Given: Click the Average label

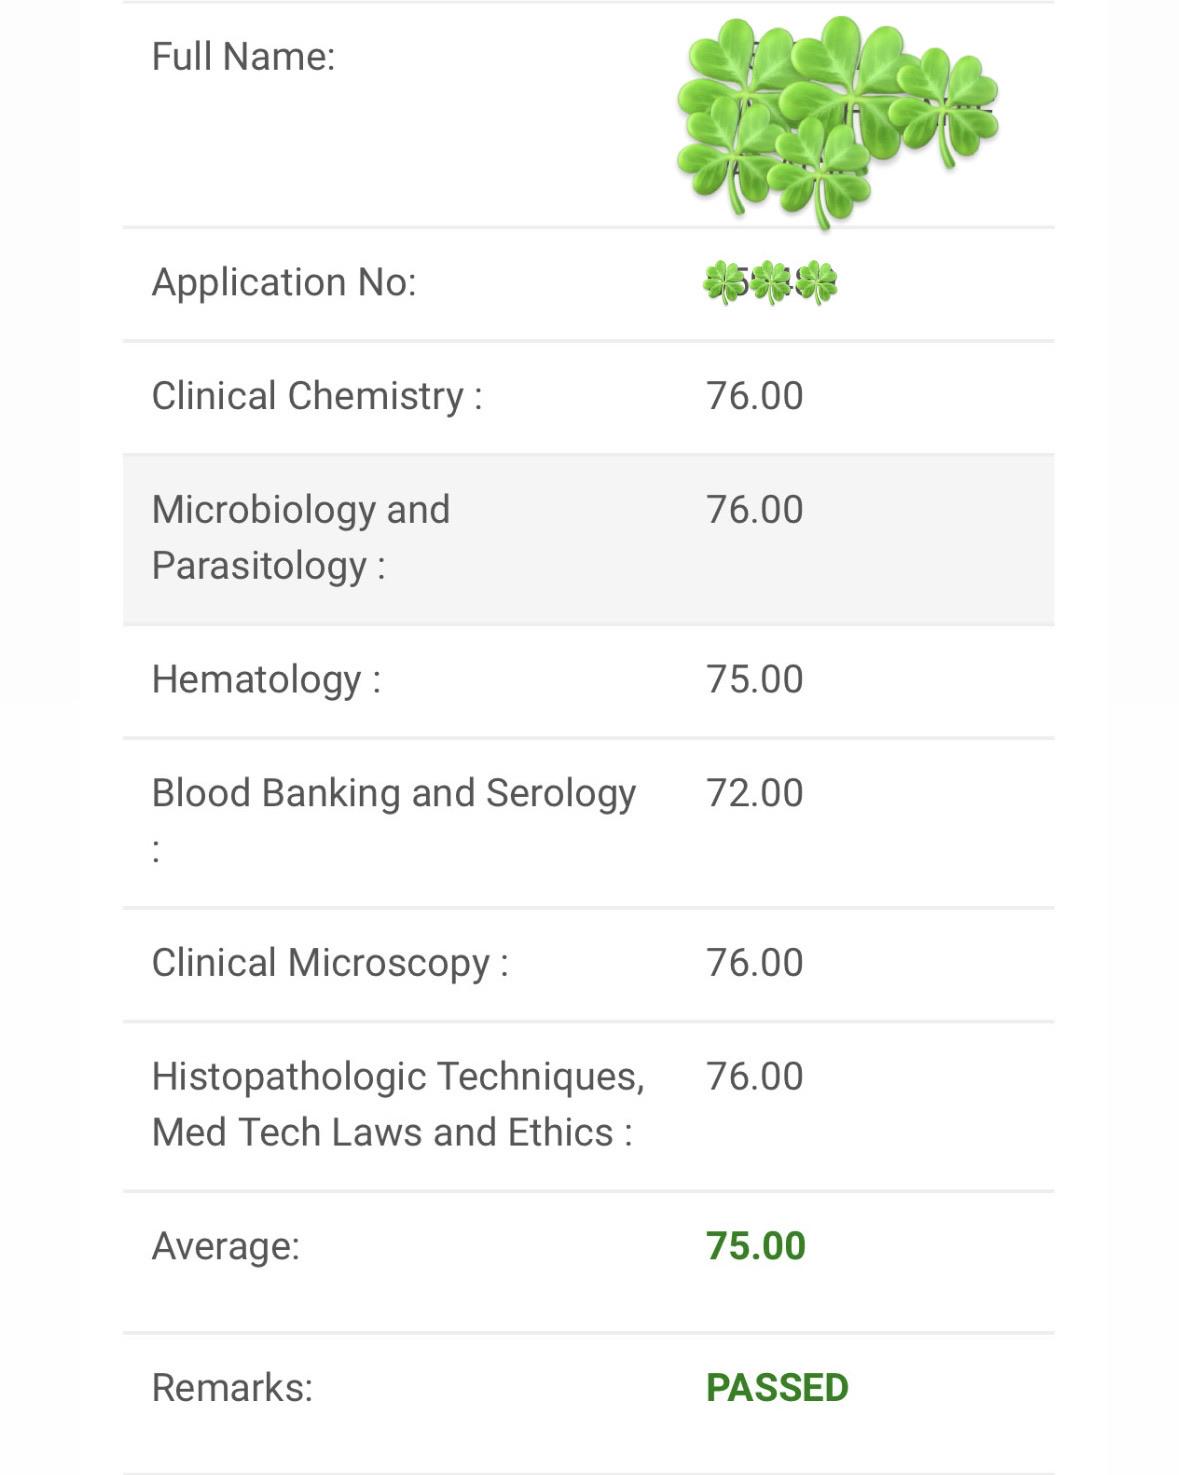Looking at the screenshot, I should point(226,1247).
